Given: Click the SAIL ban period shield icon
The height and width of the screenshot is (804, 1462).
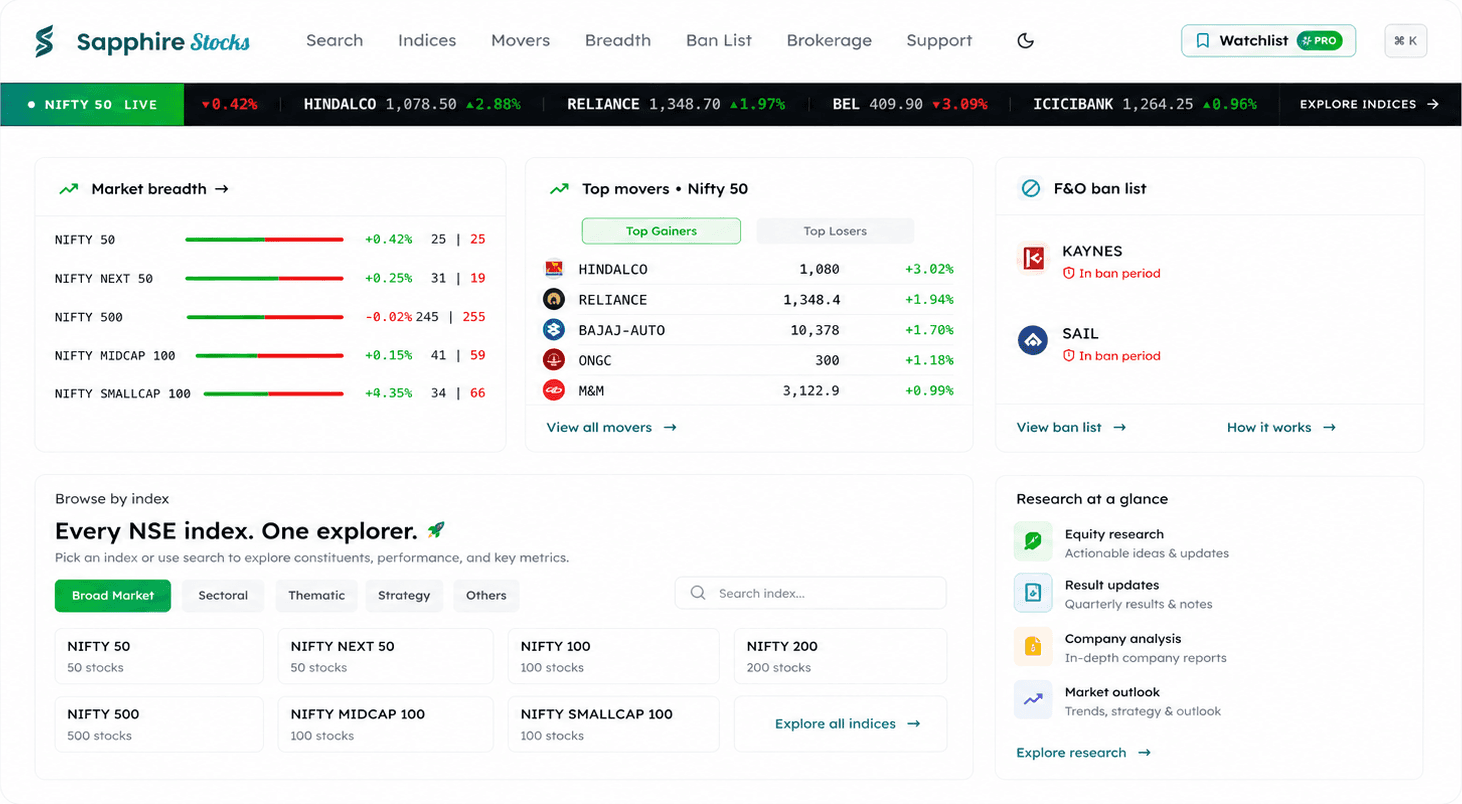Looking at the screenshot, I should [1068, 356].
